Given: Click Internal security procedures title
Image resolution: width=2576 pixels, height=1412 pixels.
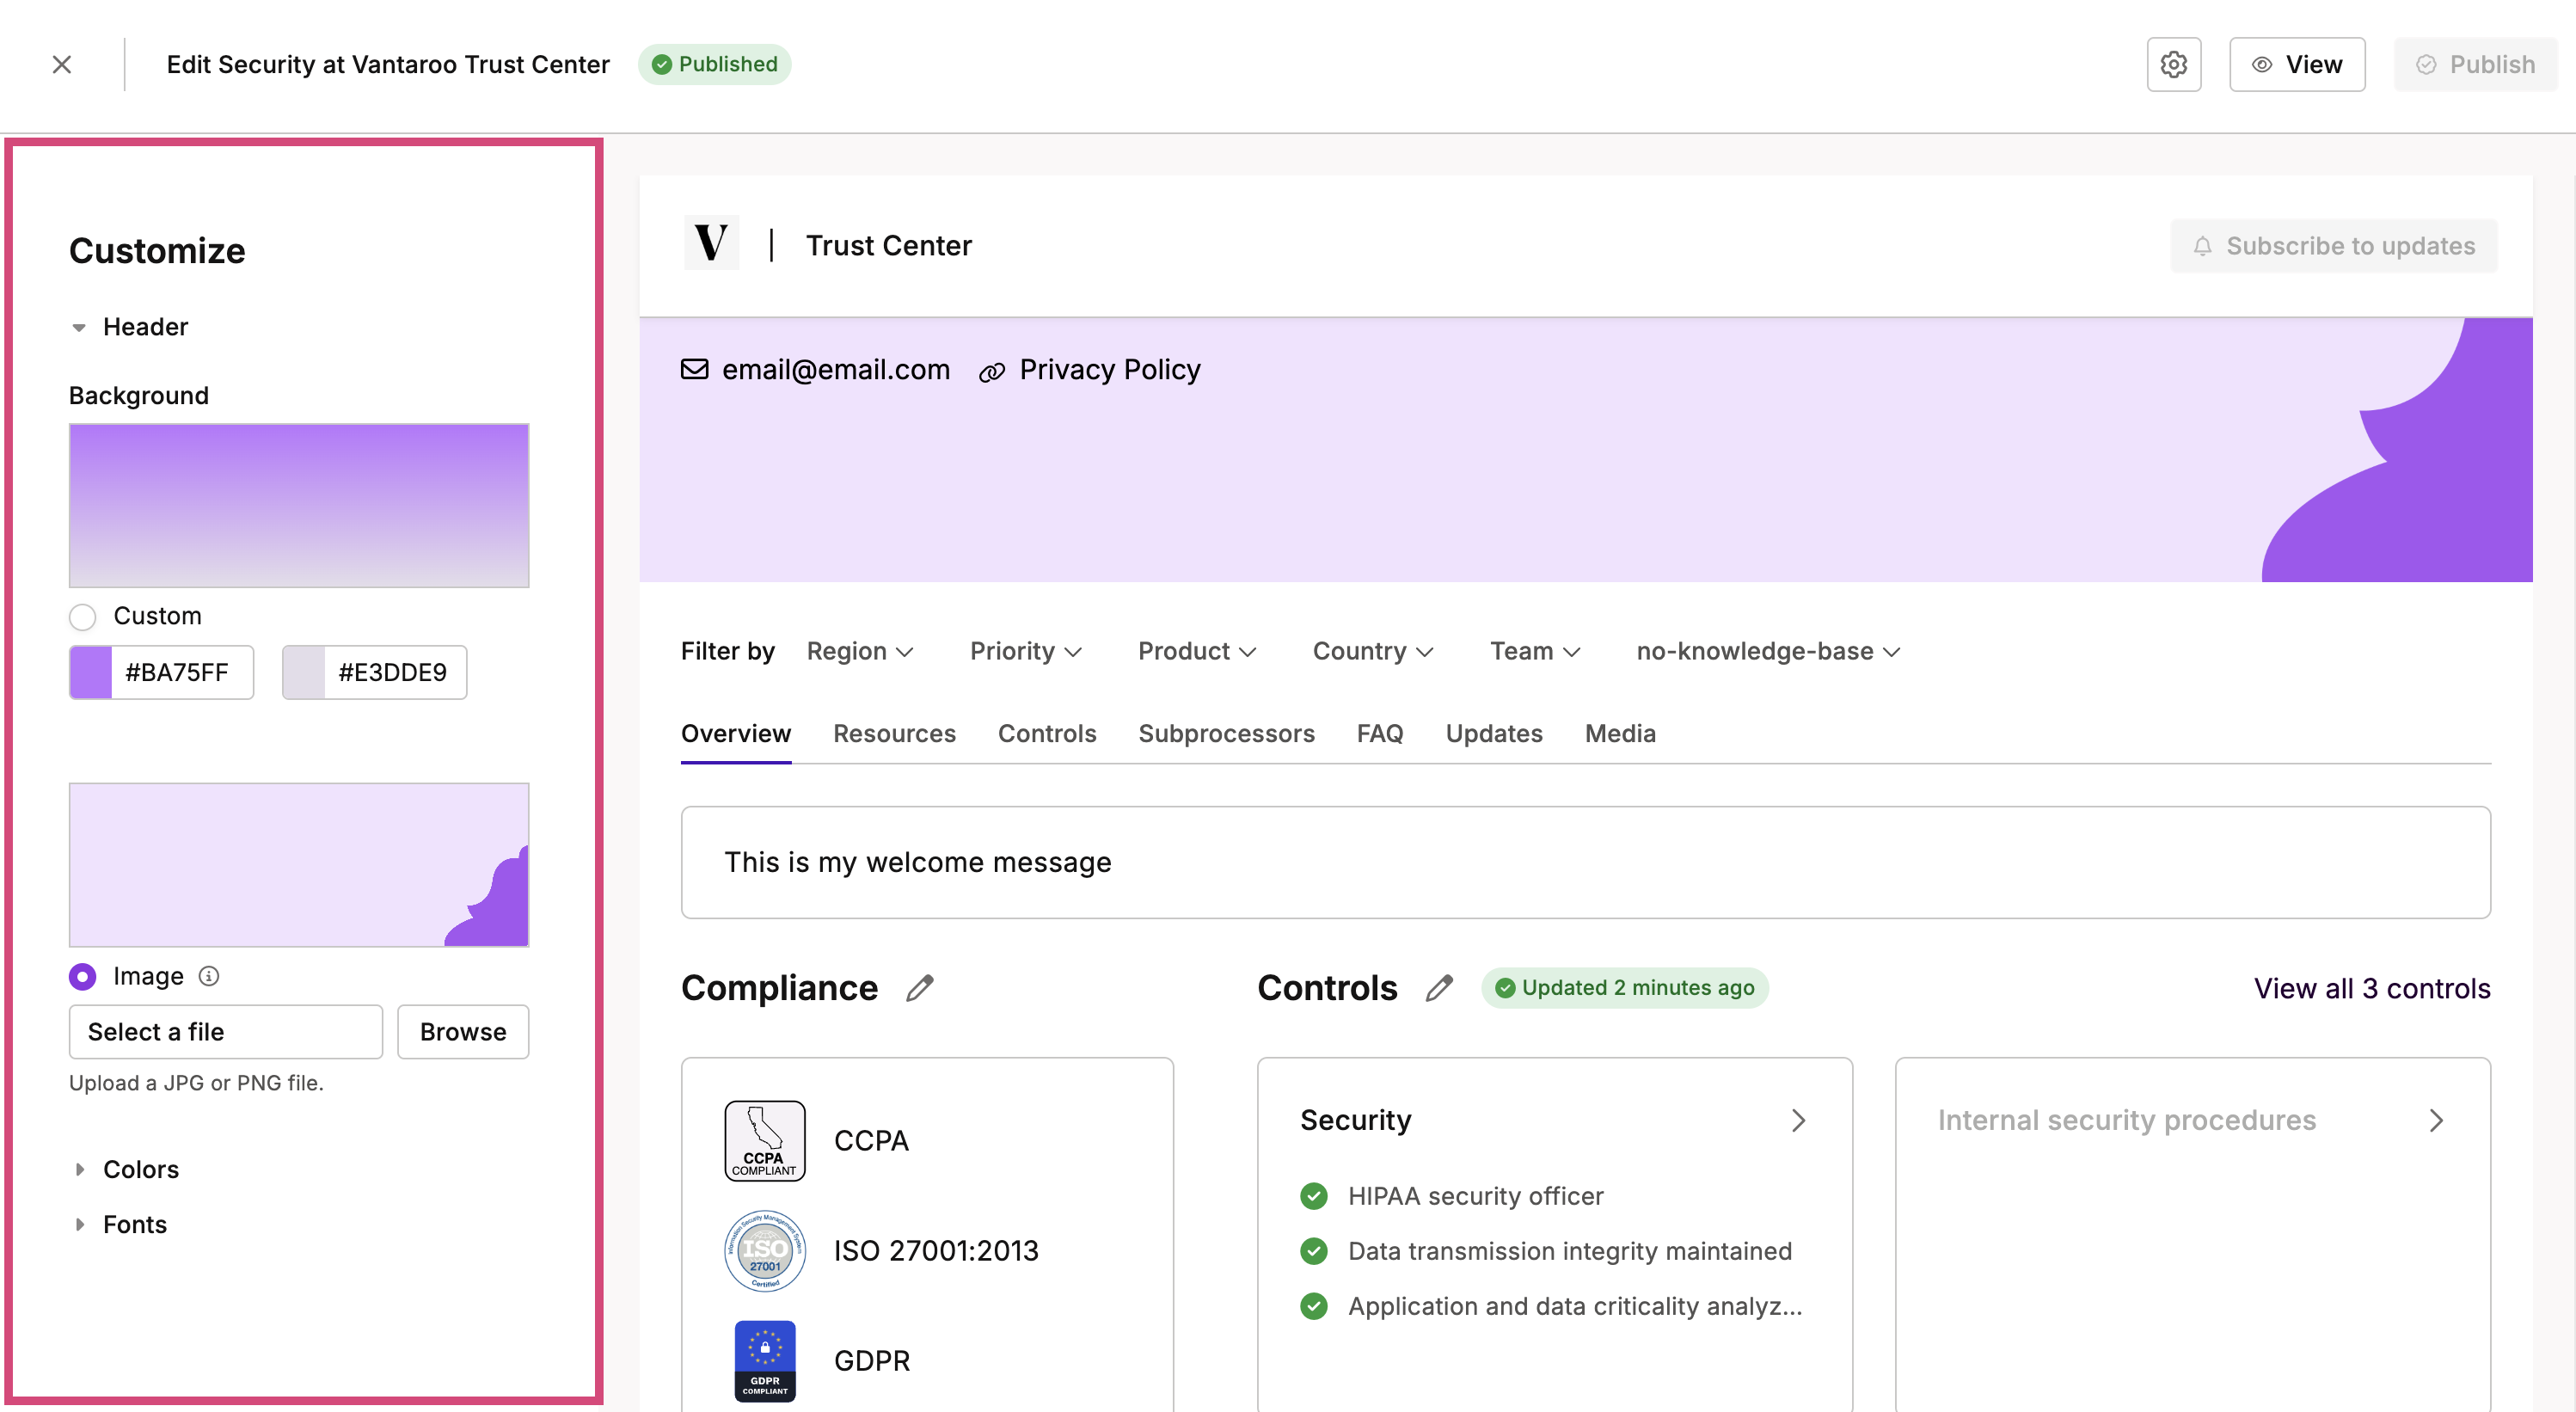Looking at the screenshot, I should (2126, 1120).
